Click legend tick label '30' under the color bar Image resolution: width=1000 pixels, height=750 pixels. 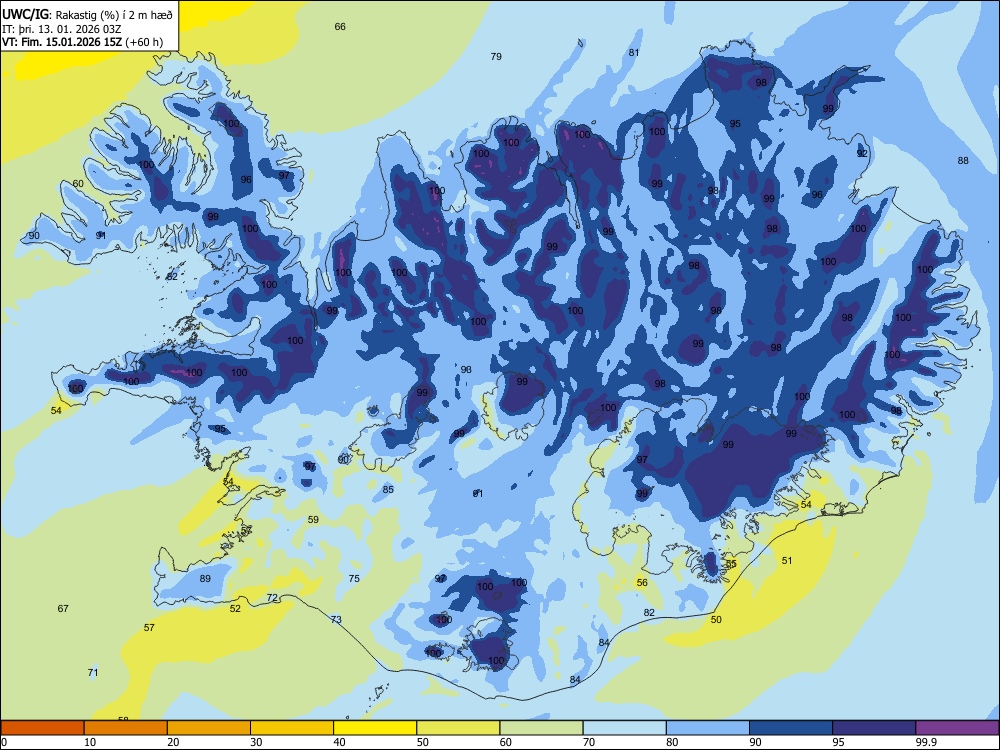coord(256,742)
